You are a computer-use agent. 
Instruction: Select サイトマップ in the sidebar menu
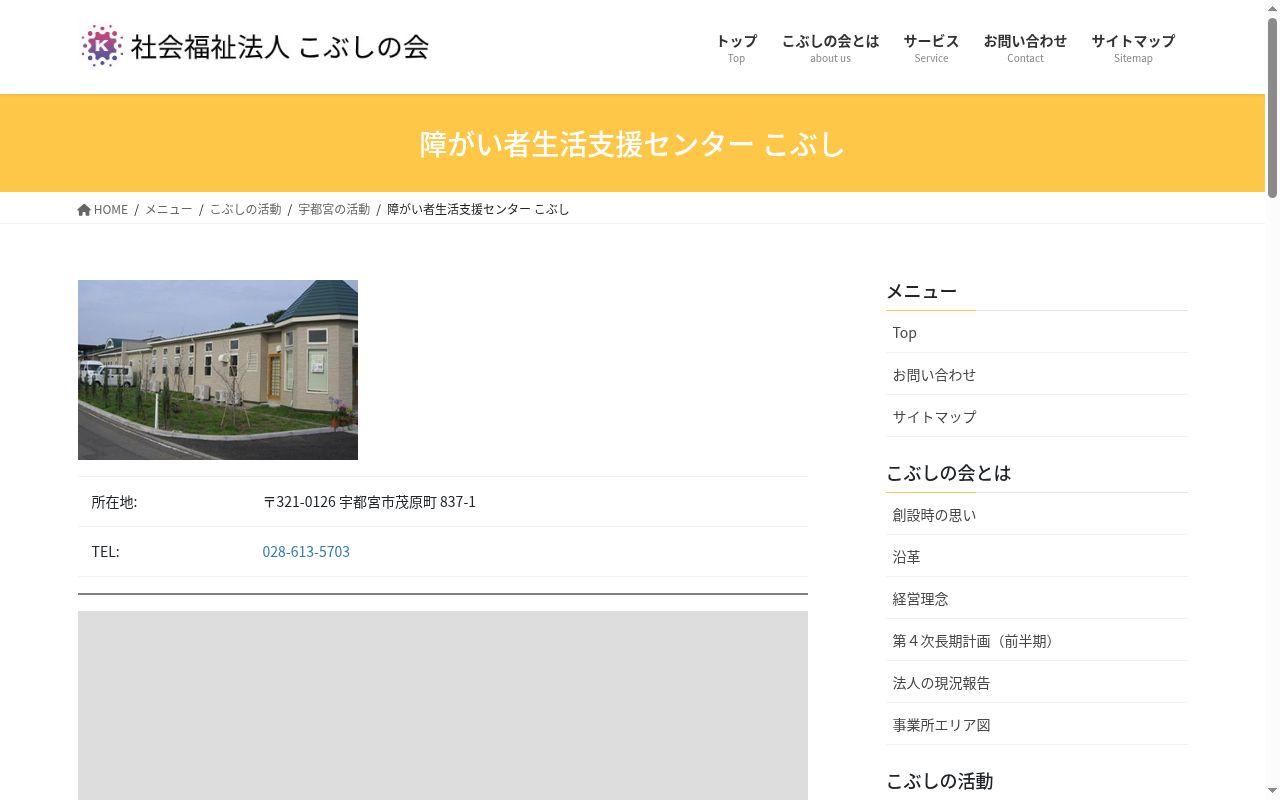click(1037, 416)
